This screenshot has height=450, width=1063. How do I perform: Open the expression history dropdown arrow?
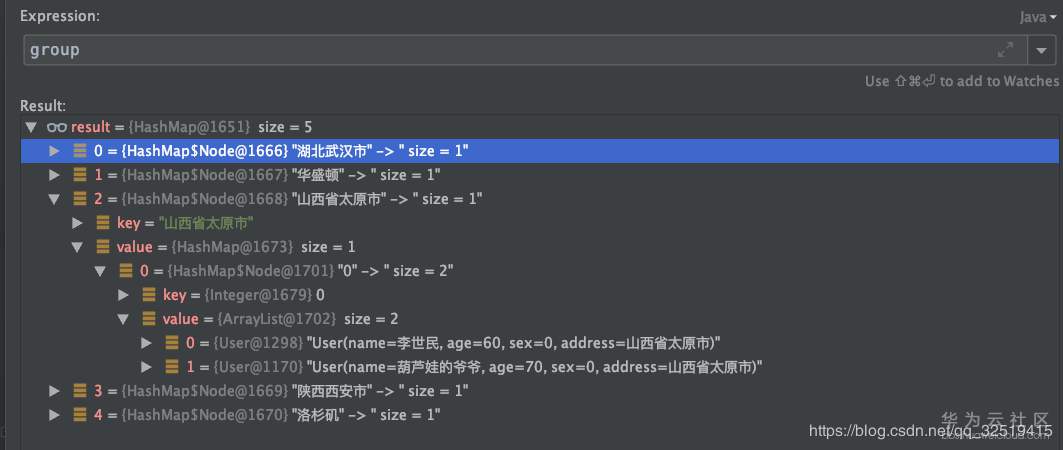(1041, 50)
